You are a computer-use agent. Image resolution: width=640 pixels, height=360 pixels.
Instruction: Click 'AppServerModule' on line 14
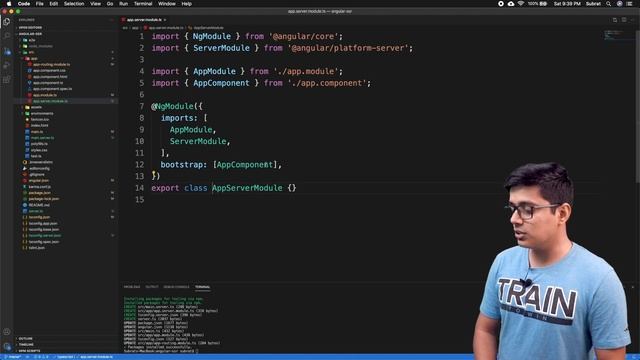coord(247,188)
